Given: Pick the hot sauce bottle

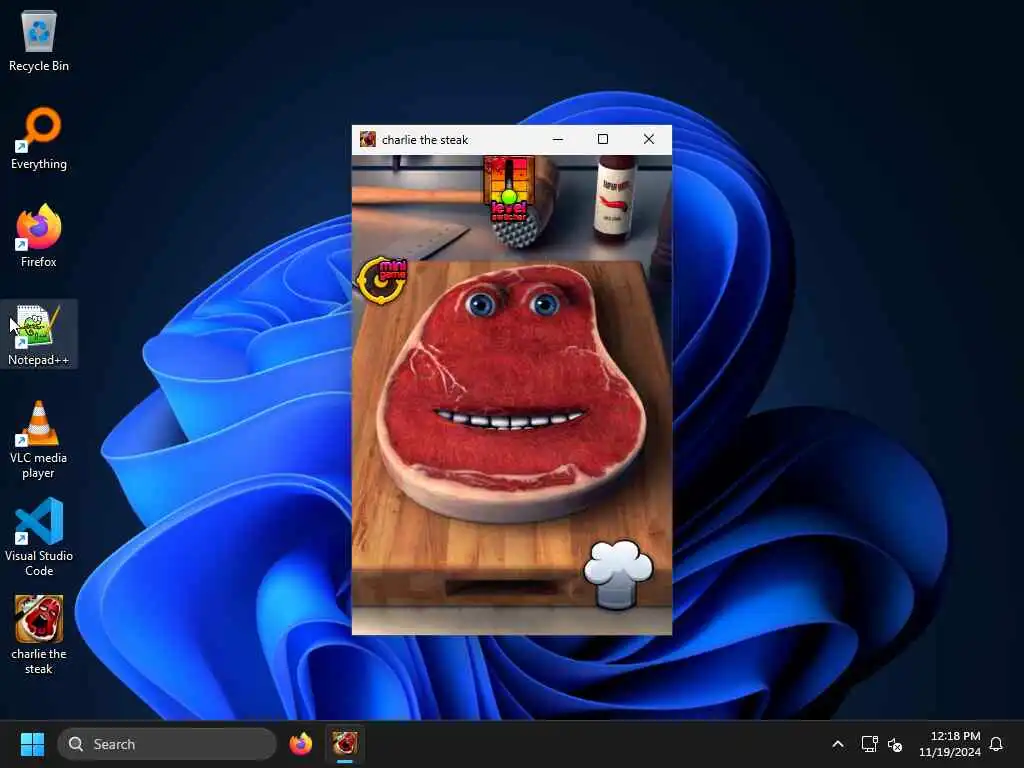Looking at the screenshot, I should 616,198.
